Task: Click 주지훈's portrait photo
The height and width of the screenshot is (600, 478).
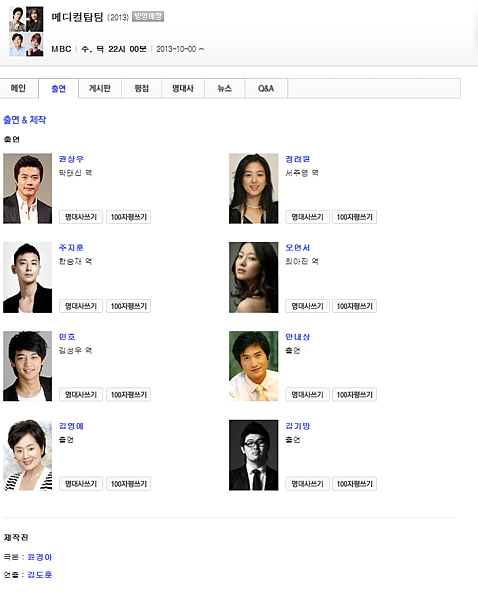Action: [x=28, y=277]
